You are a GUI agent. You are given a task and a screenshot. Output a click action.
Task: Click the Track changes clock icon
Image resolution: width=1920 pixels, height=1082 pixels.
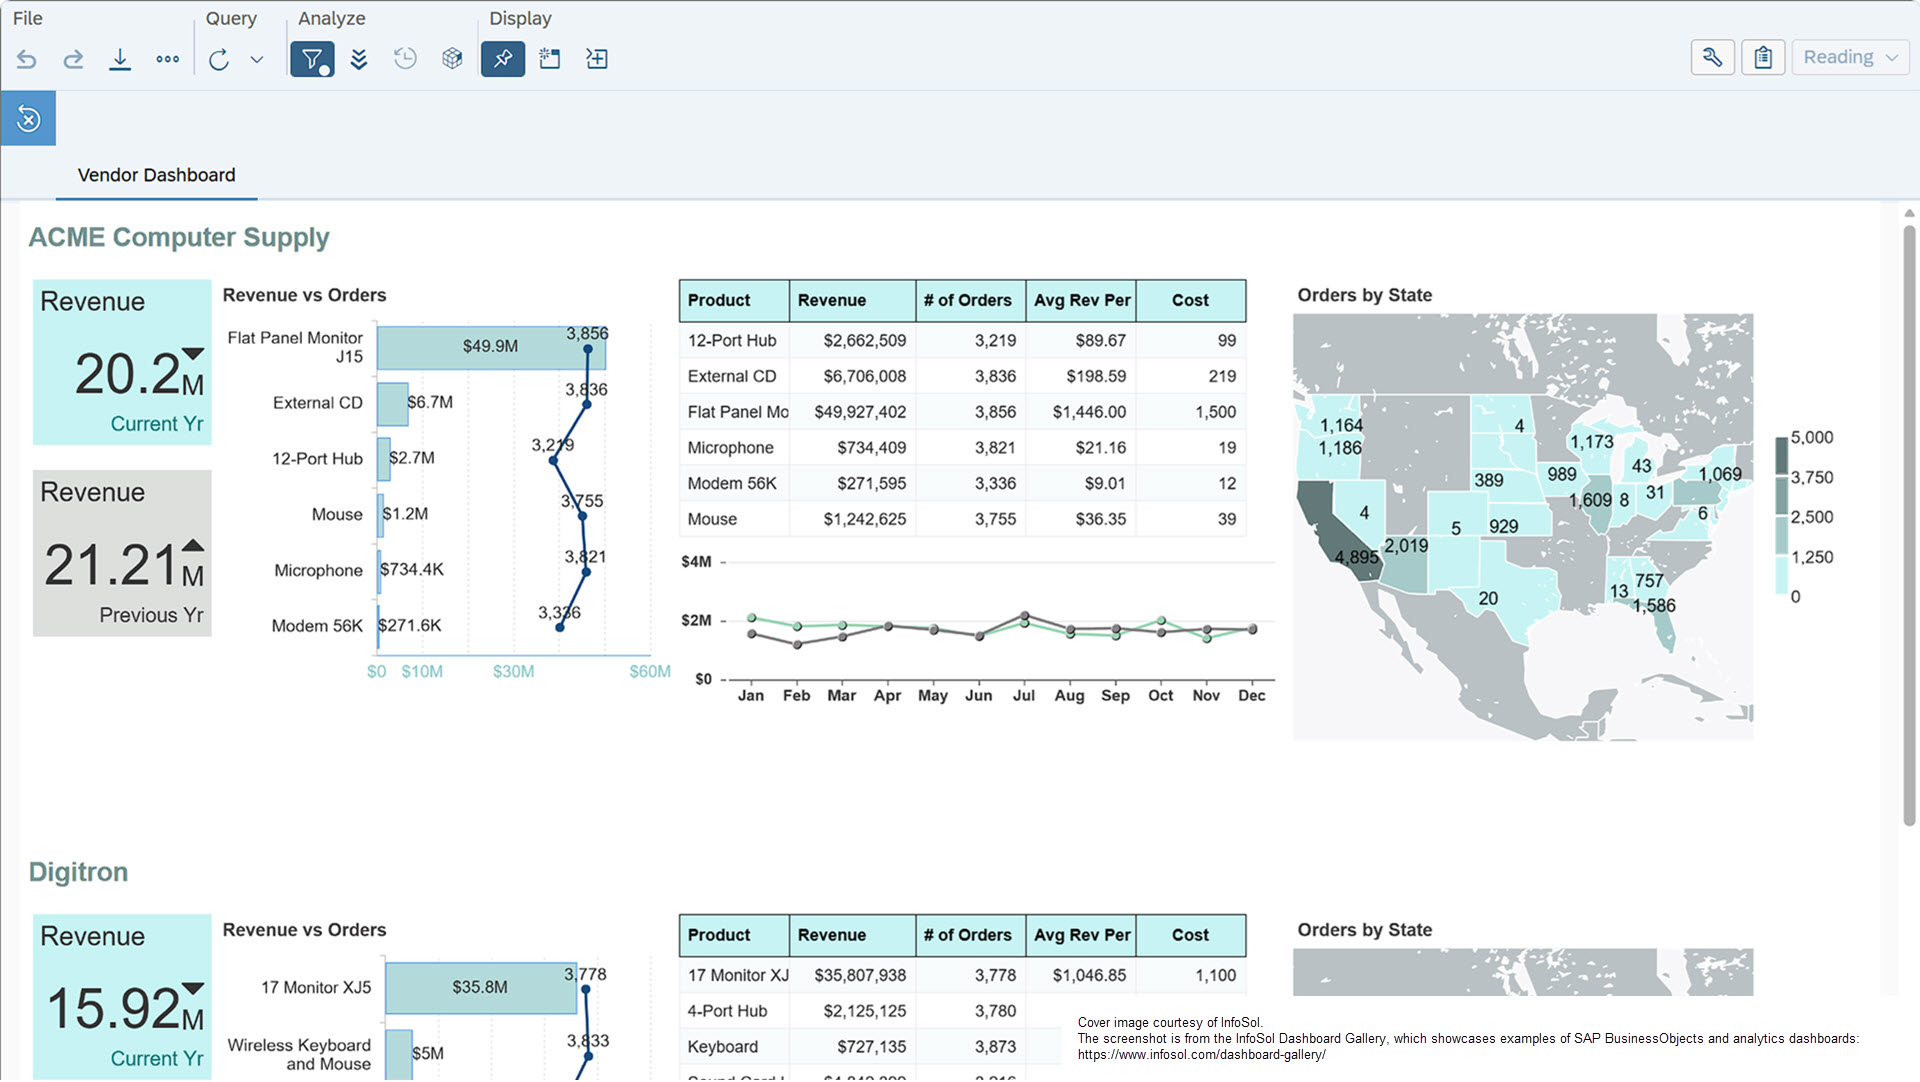(405, 59)
